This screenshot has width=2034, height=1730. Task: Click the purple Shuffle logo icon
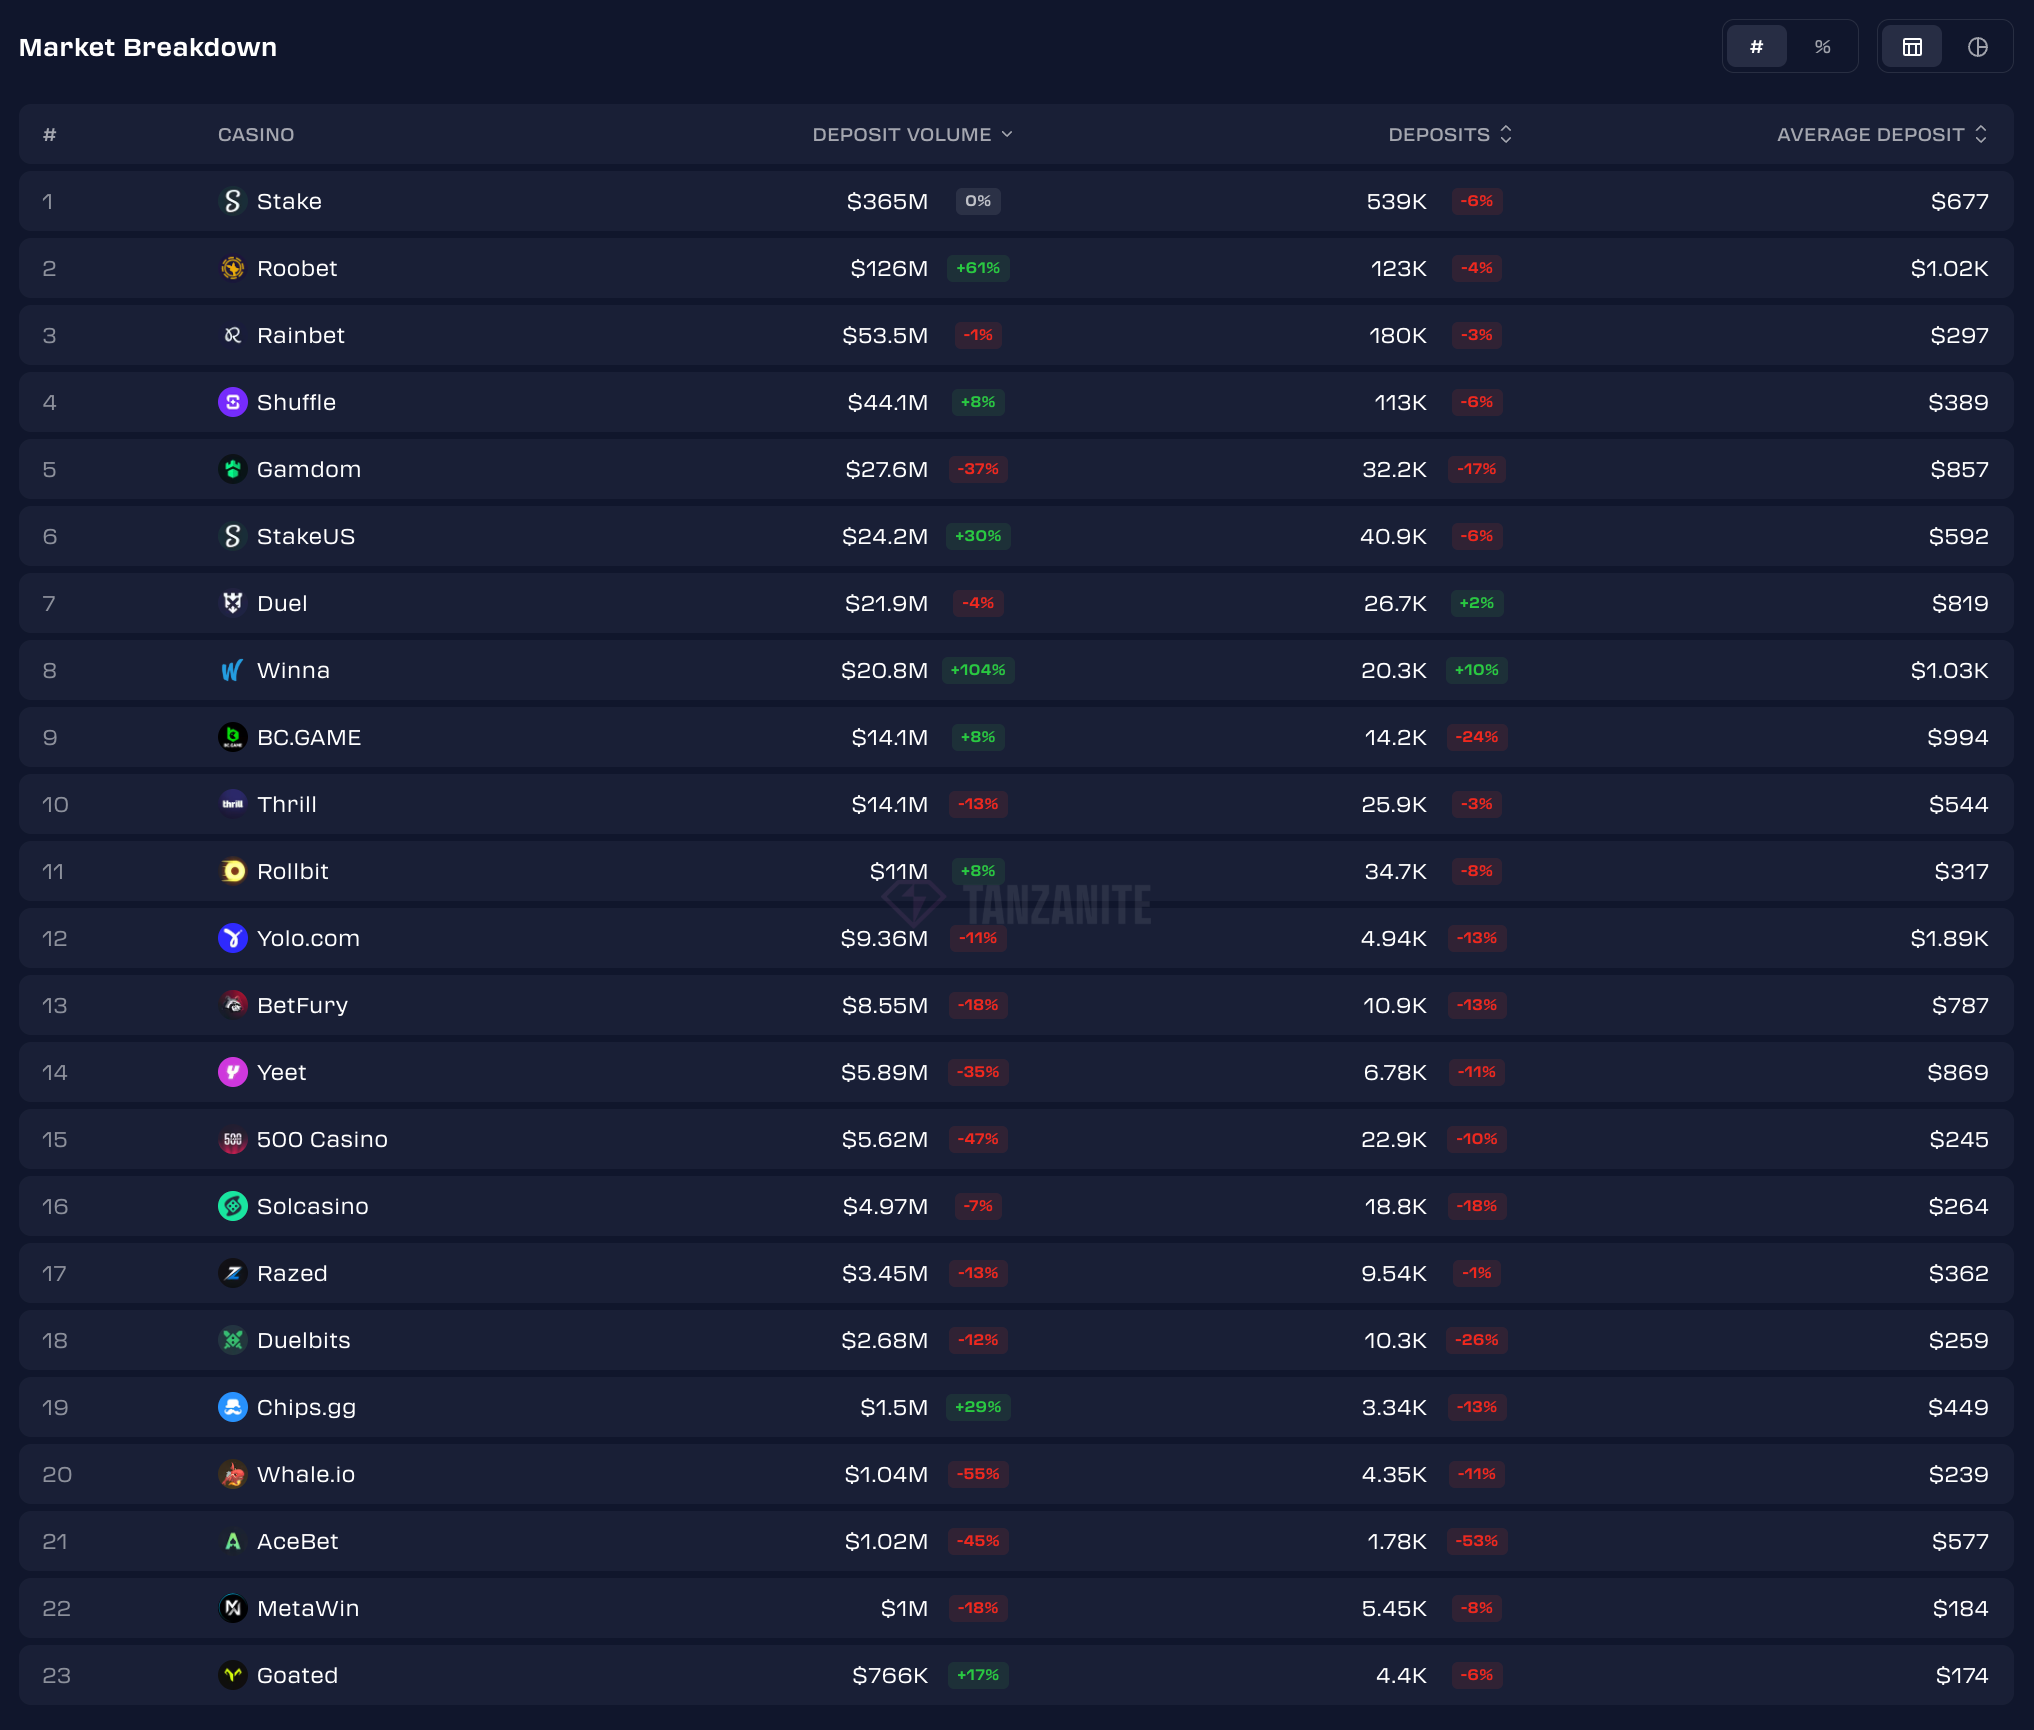coord(232,402)
